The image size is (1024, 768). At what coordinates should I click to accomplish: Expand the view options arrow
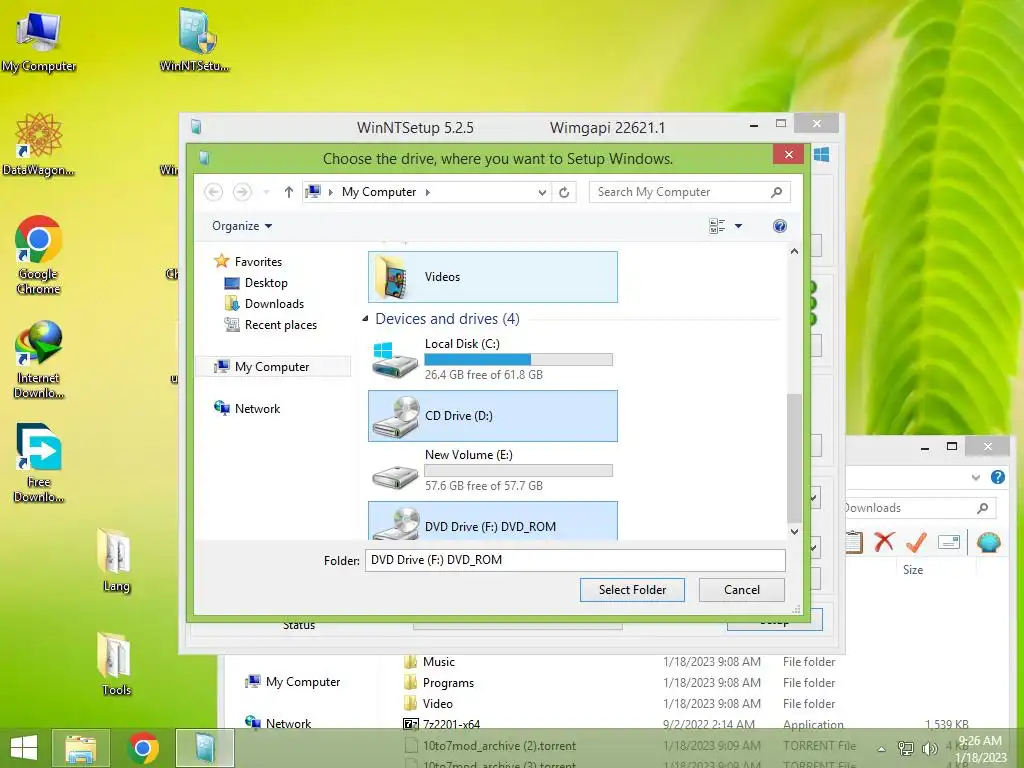pyautogui.click(x=739, y=226)
